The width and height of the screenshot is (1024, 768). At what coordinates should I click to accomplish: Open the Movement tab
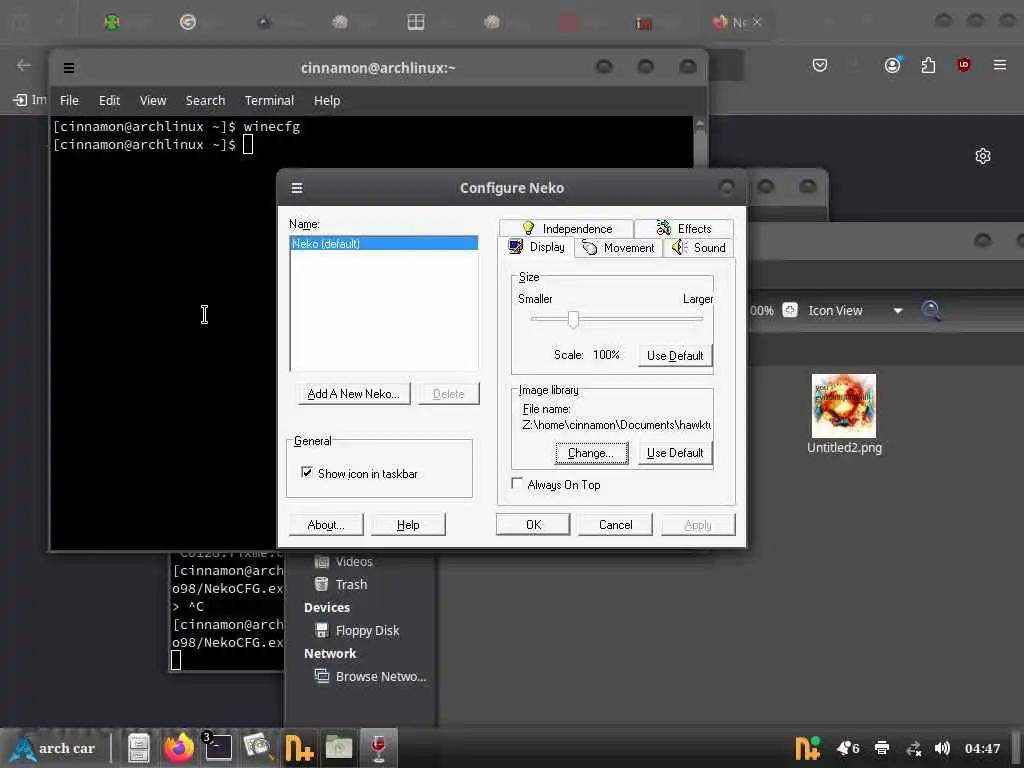click(x=618, y=248)
